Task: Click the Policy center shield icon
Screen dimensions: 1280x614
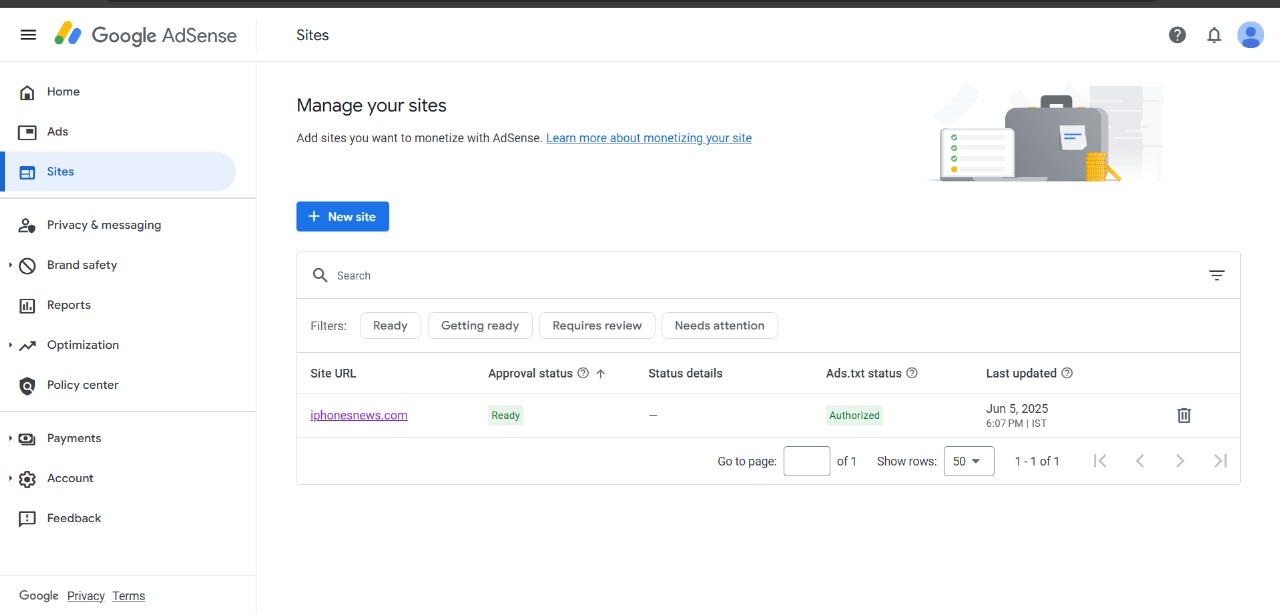Action: tap(28, 385)
